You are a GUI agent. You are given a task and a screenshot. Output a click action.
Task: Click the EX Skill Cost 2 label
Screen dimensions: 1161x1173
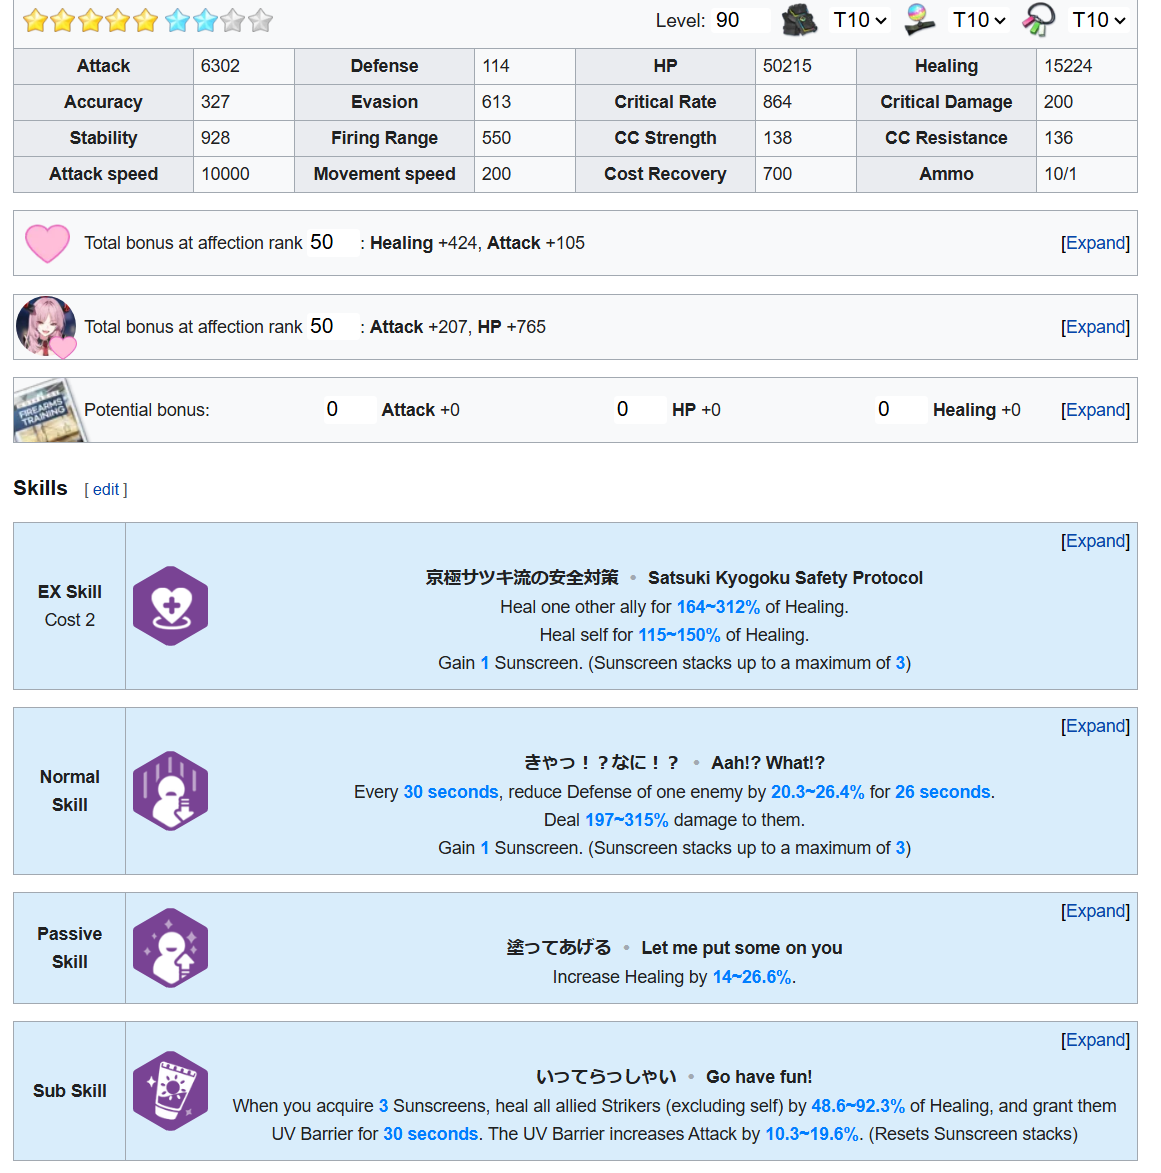[70, 619]
